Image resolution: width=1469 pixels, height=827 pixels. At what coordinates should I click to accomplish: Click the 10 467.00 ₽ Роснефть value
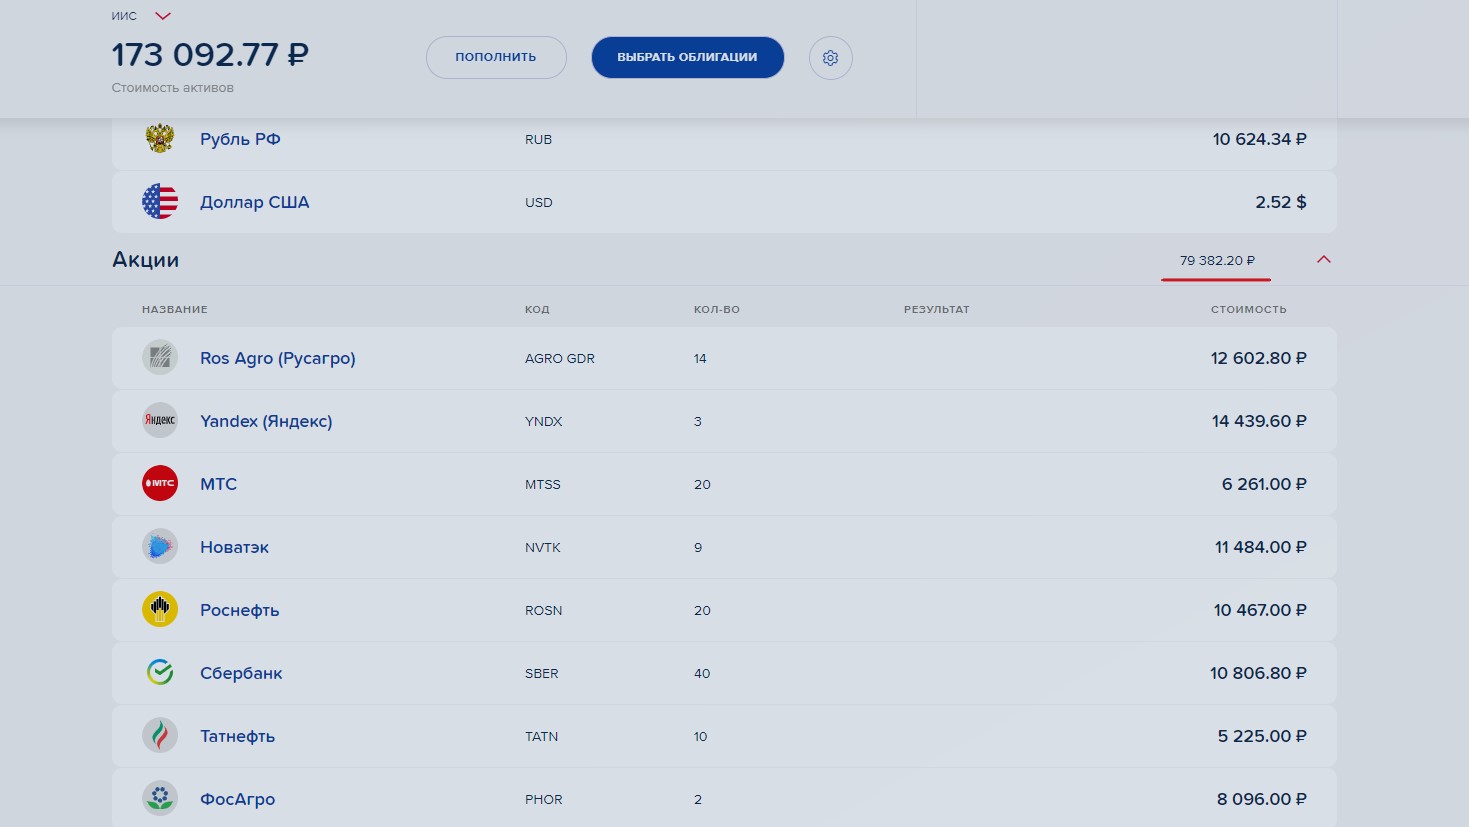tap(1260, 610)
